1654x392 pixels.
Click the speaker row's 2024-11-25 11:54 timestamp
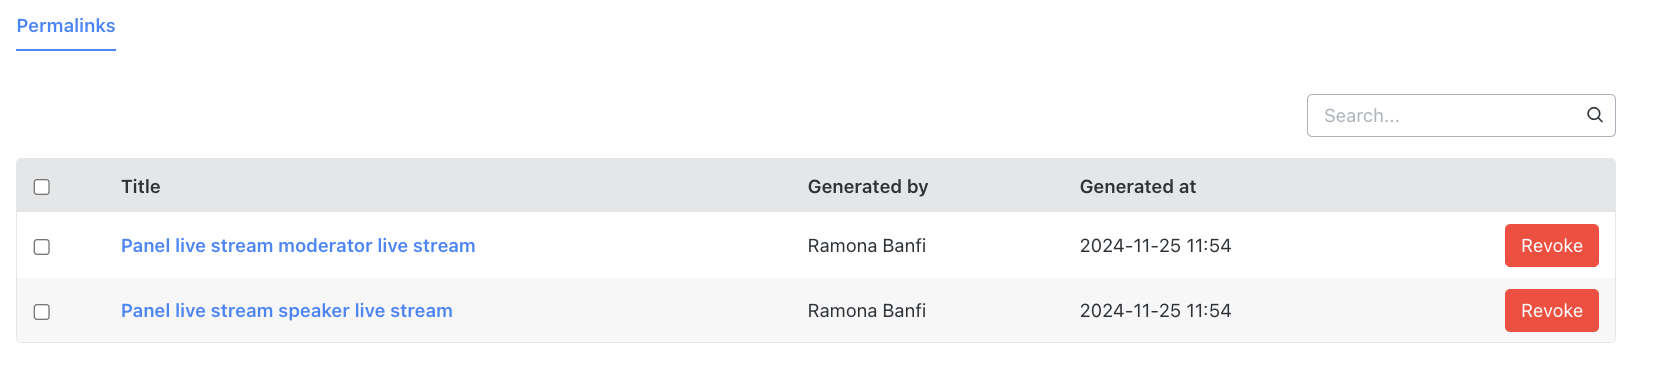click(1155, 311)
